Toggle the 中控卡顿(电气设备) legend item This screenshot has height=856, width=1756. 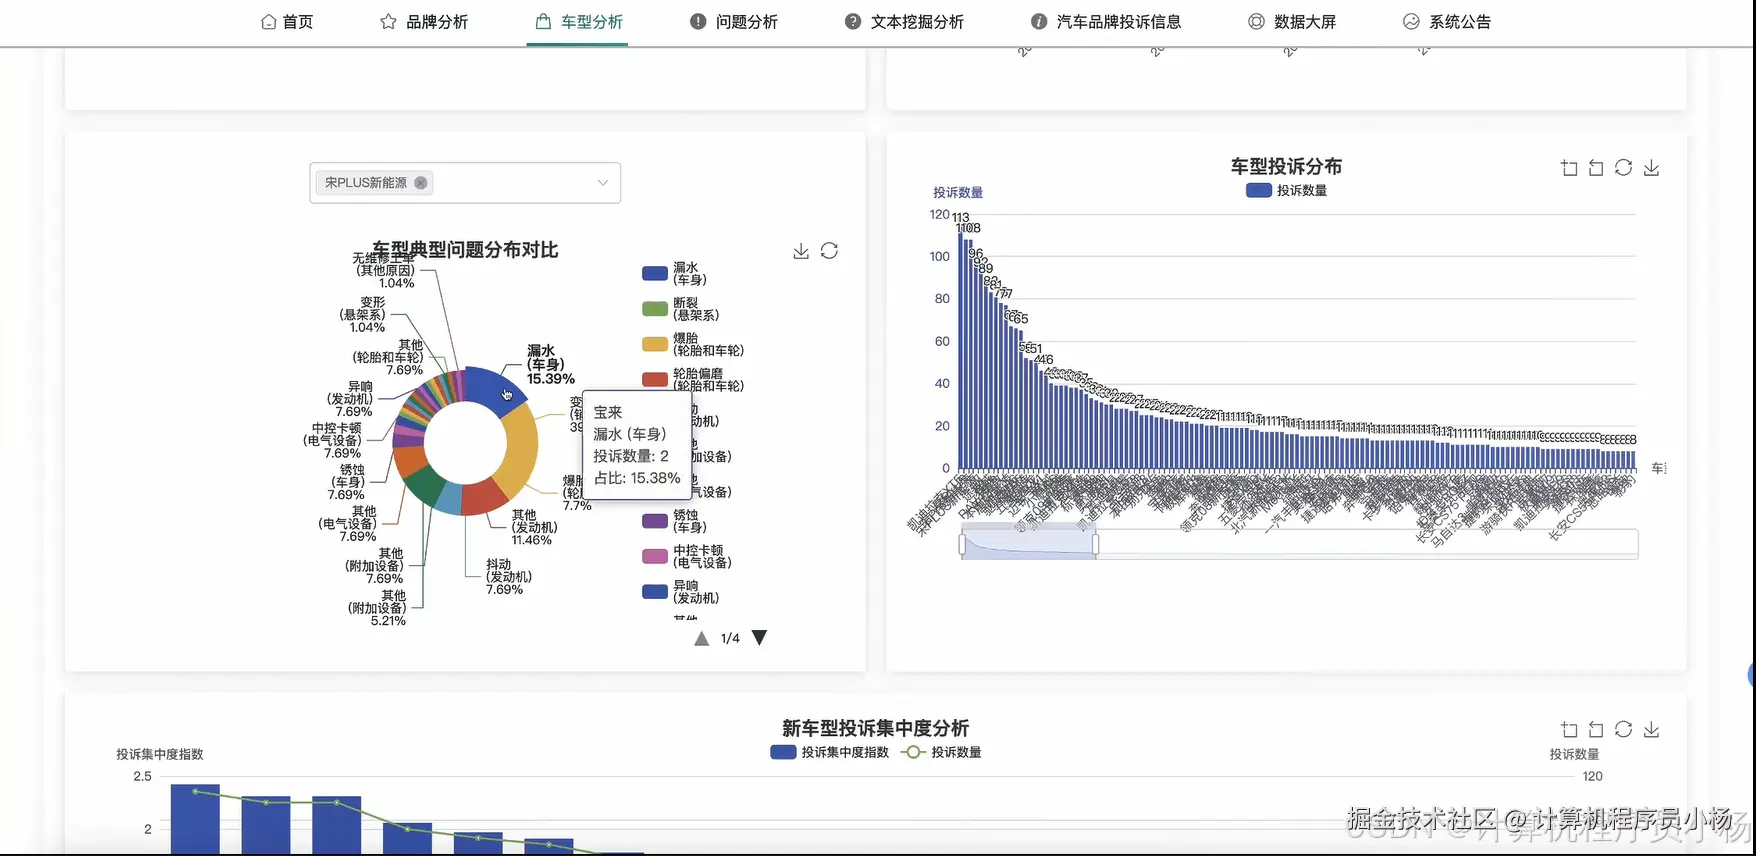click(687, 557)
